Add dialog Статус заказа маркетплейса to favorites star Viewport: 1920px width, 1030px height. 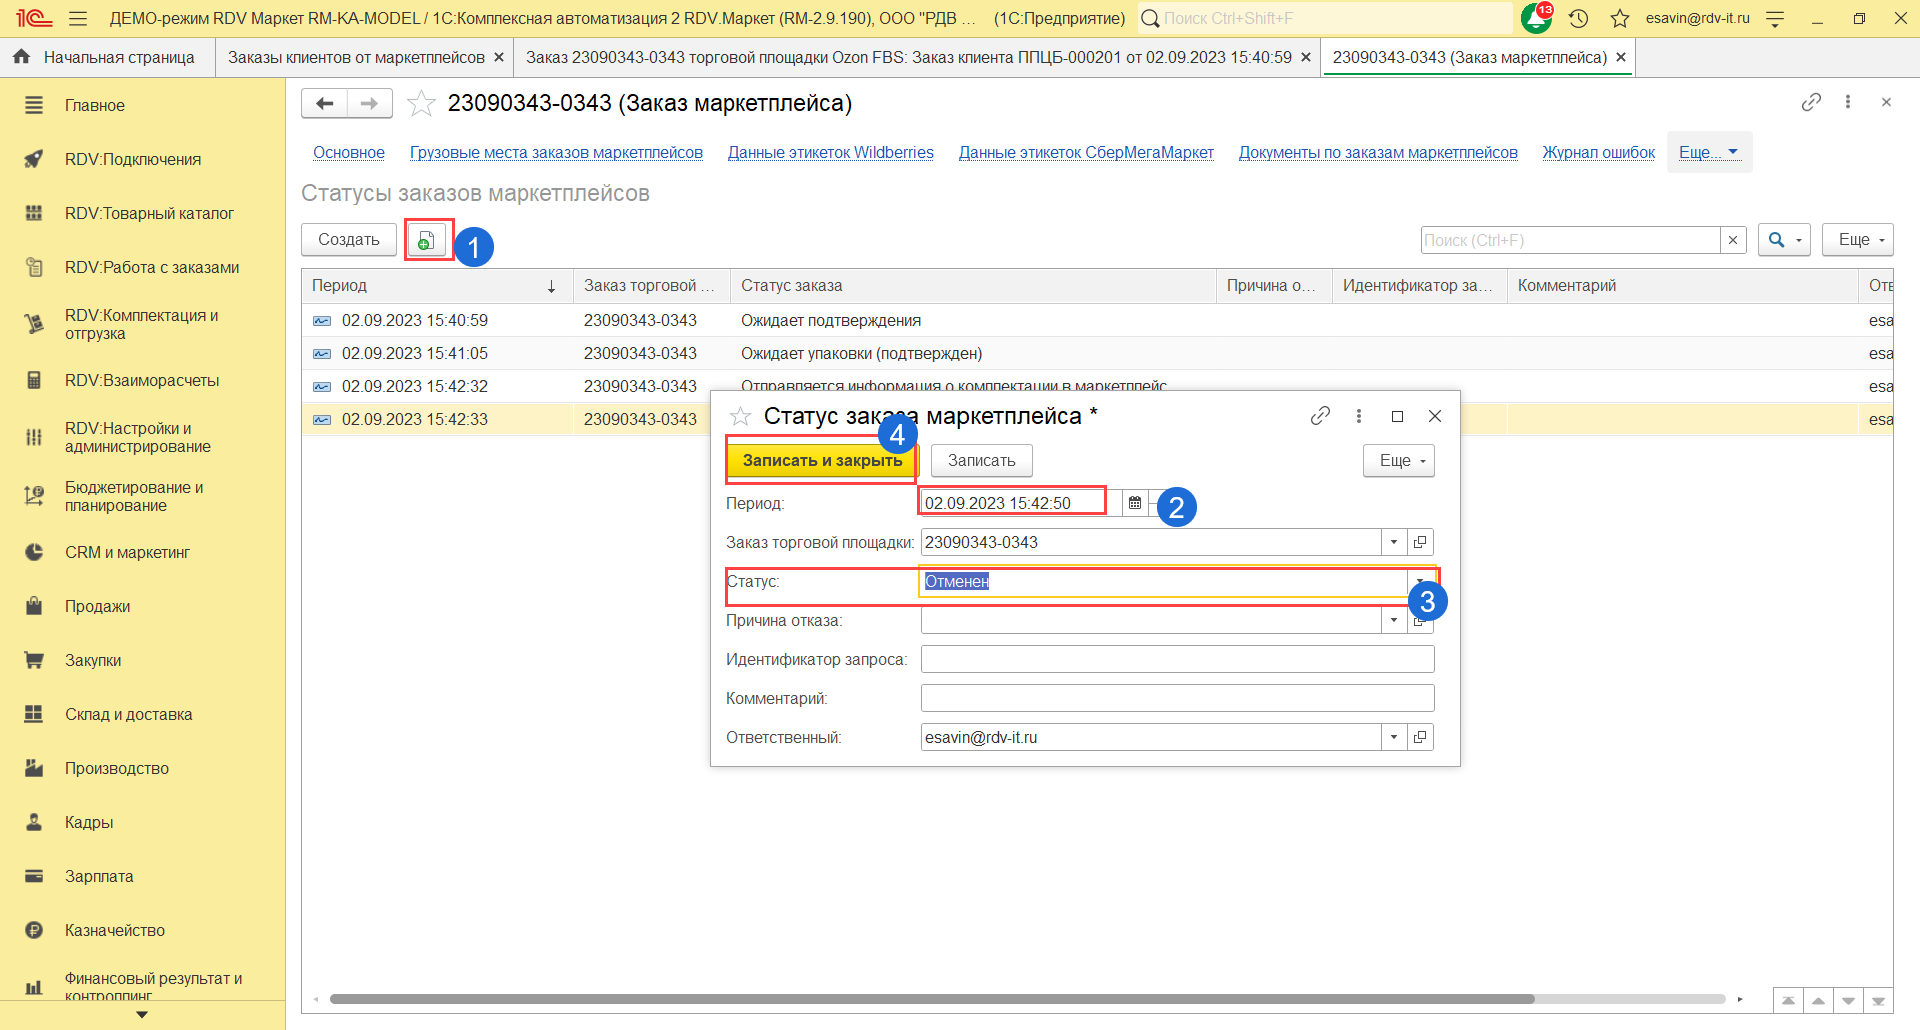pos(740,416)
